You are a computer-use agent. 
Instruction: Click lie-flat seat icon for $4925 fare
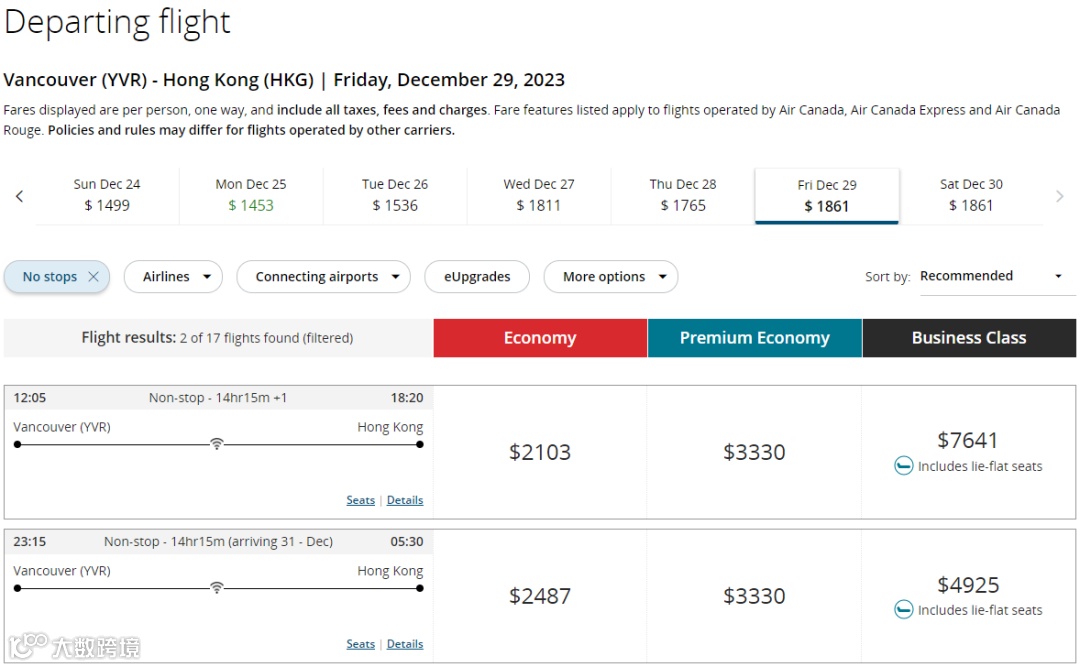coord(903,610)
